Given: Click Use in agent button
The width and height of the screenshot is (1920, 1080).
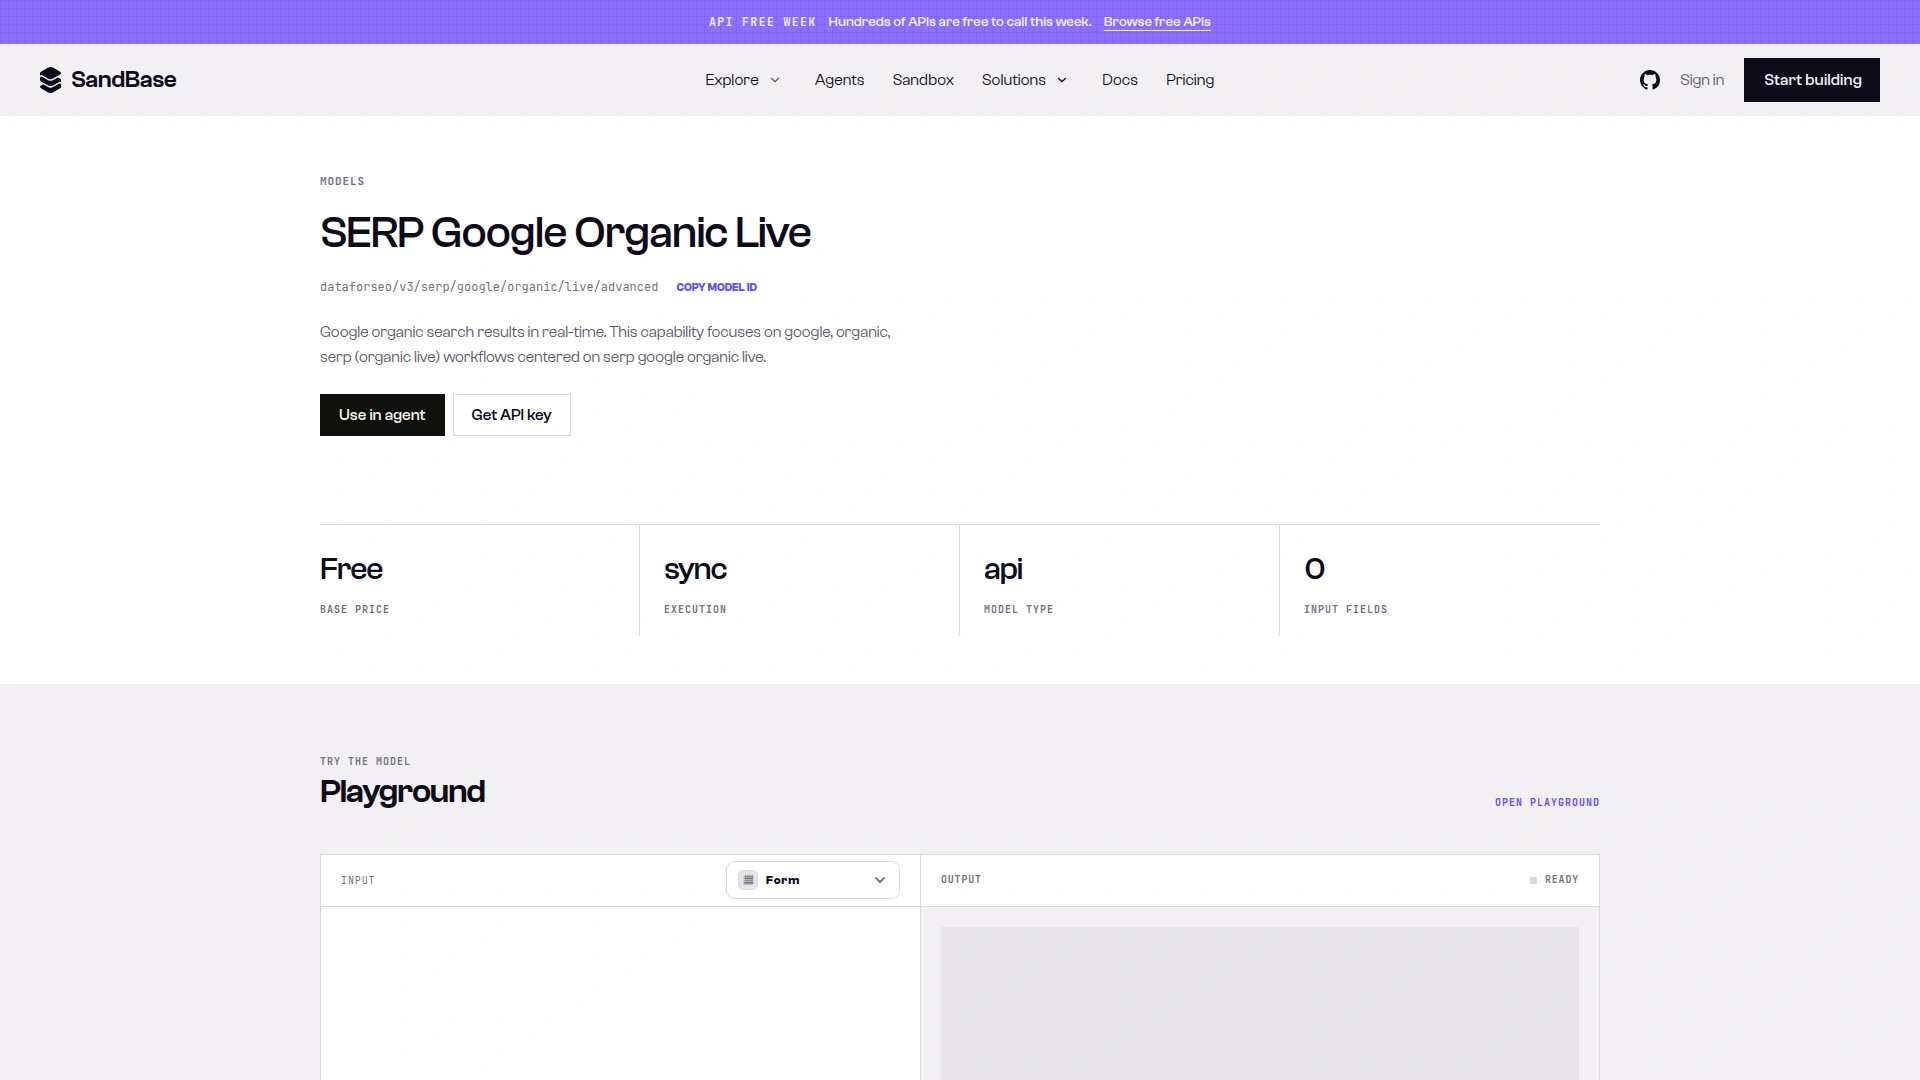Looking at the screenshot, I should pos(382,415).
